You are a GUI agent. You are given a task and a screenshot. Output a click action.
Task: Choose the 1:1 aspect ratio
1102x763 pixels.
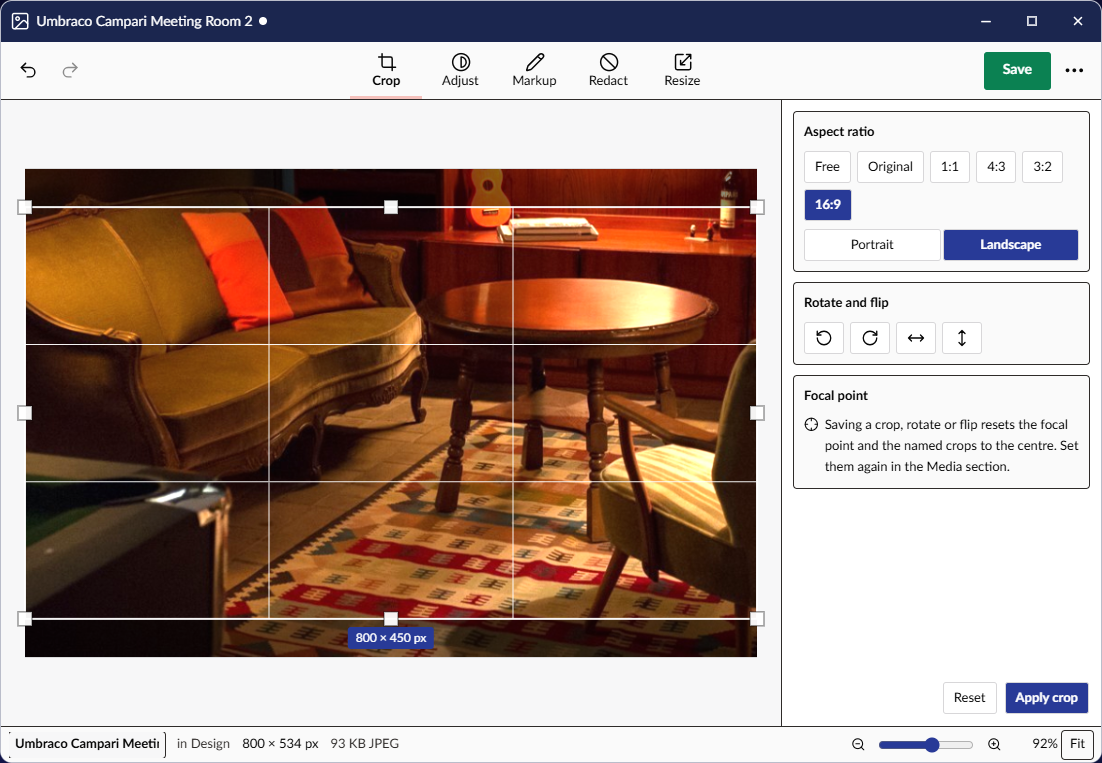[949, 167]
